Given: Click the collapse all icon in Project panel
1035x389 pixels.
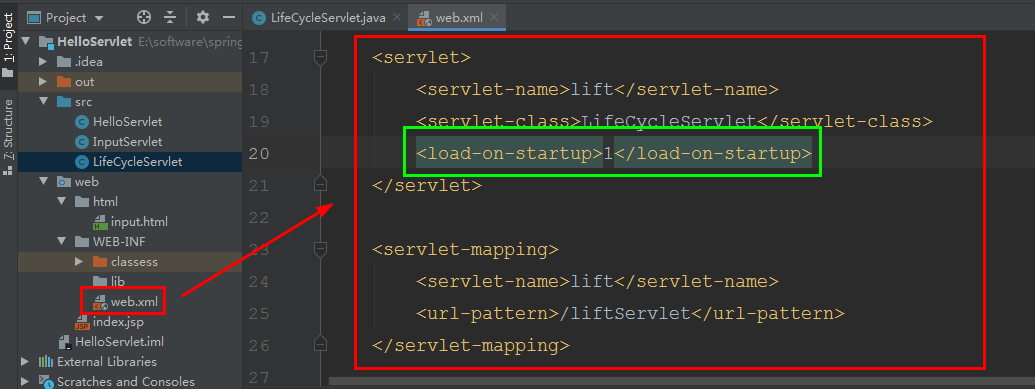Looking at the screenshot, I should click(x=170, y=17).
